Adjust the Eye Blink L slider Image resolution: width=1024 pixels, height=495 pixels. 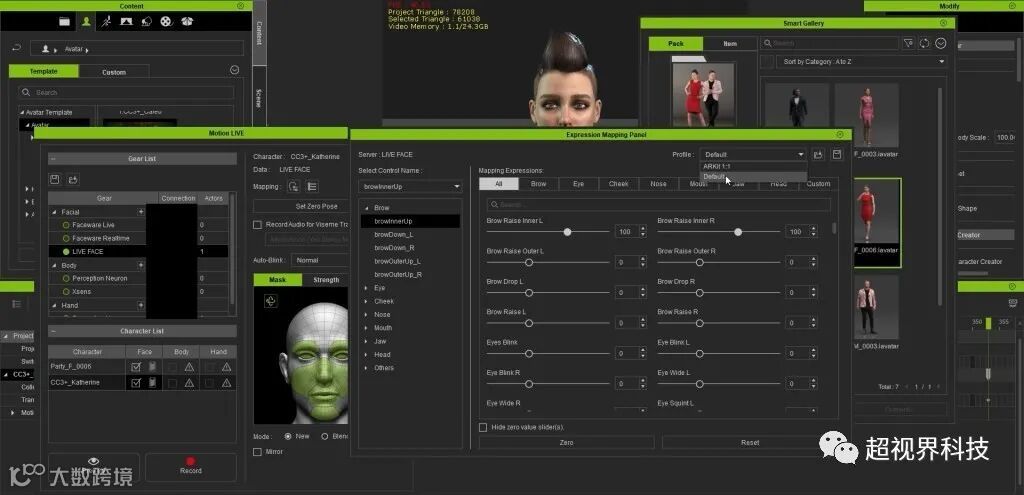[x=699, y=353]
